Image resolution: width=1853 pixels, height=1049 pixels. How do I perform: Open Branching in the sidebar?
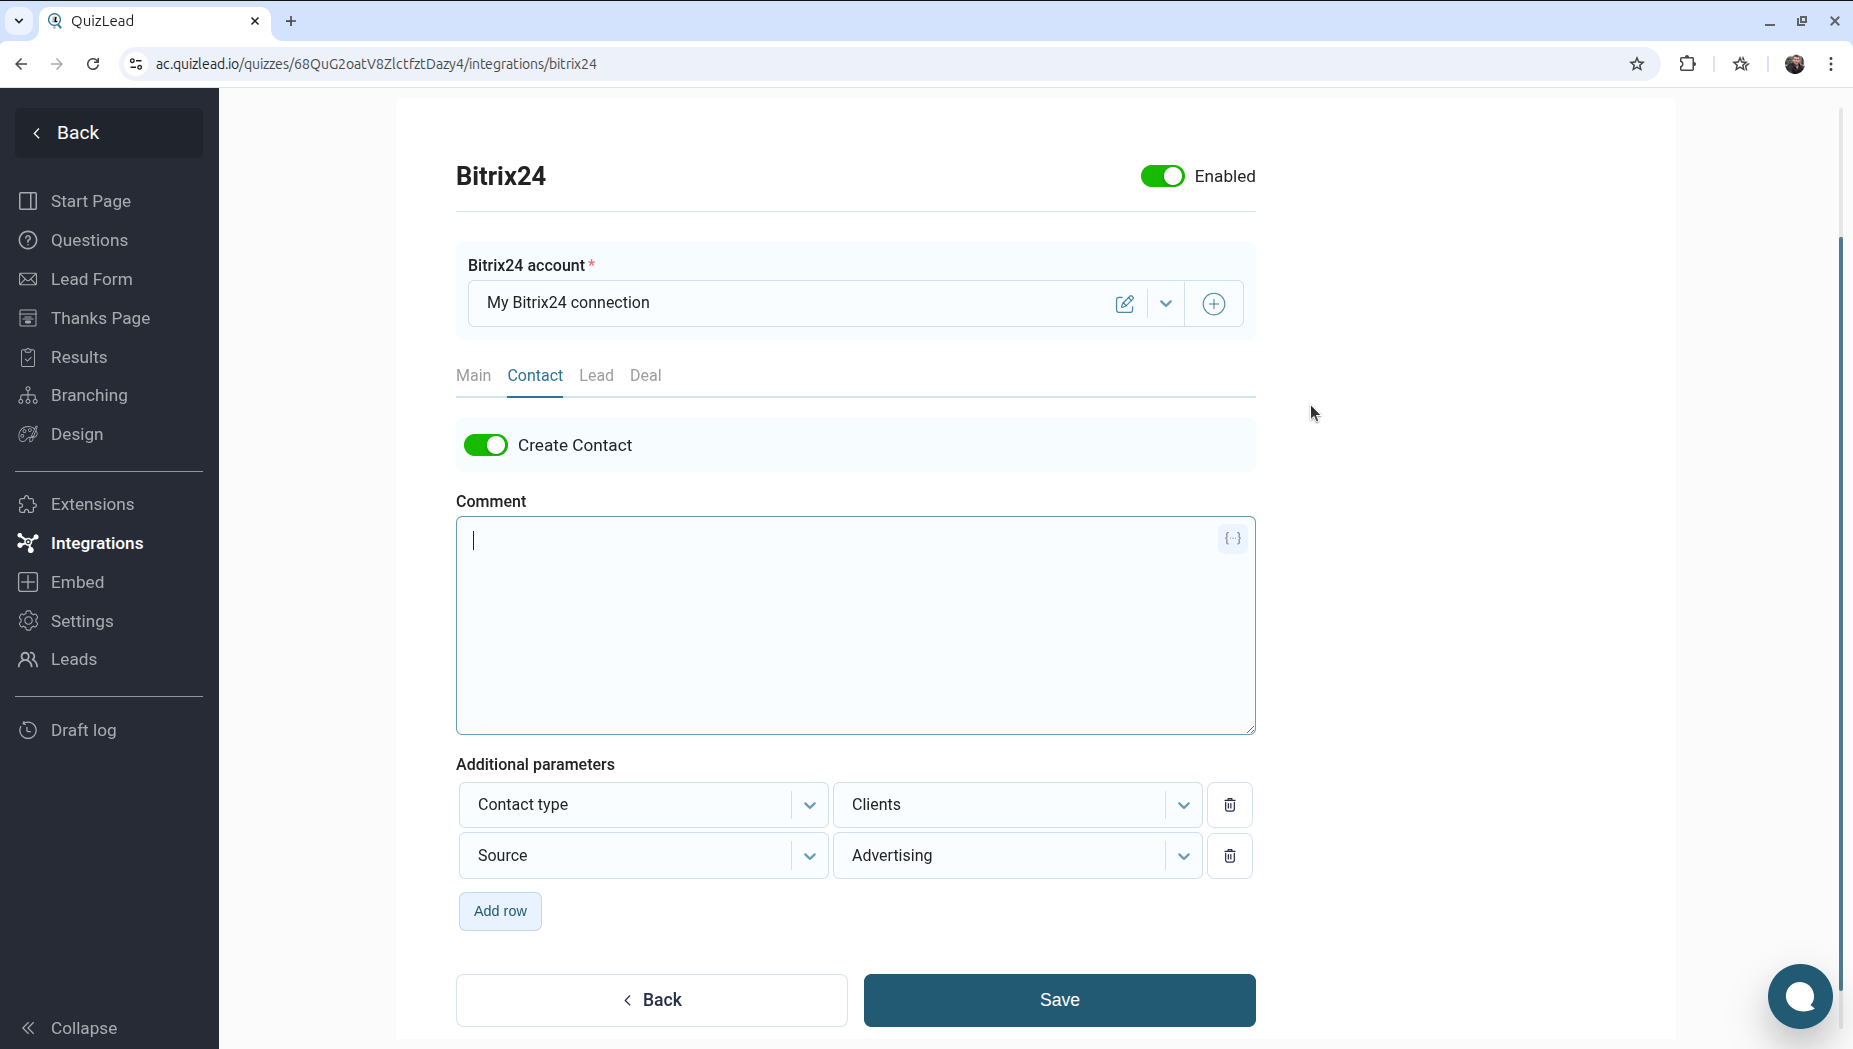tap(89, 395)
